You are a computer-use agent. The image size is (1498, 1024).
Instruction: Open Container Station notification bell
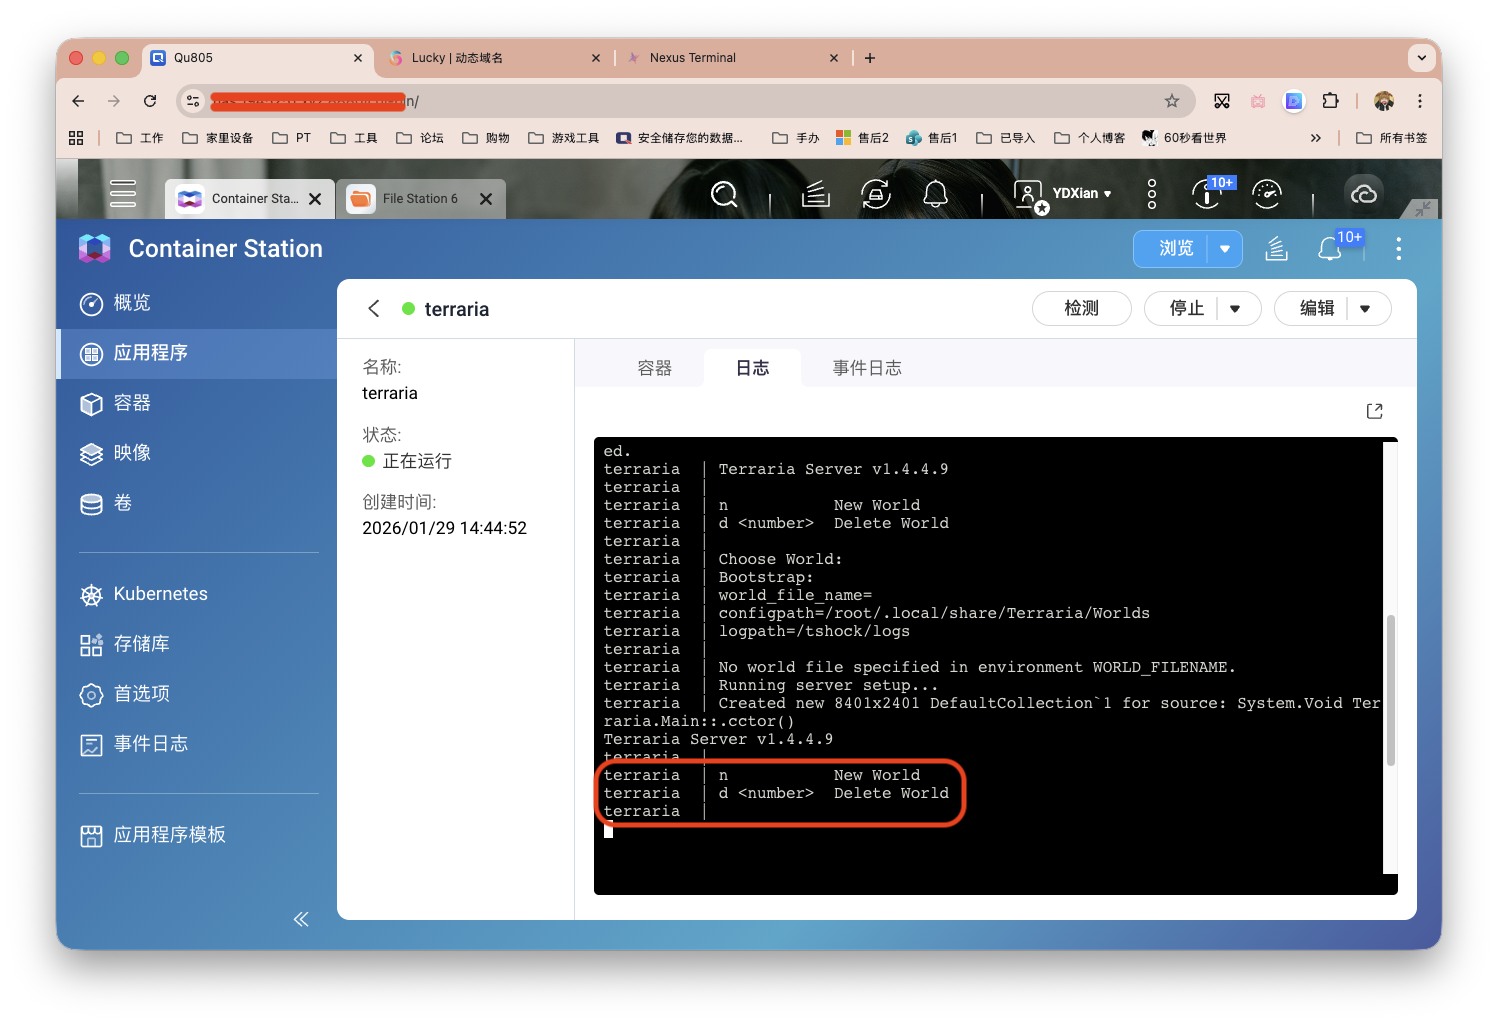click(1330, 249)
